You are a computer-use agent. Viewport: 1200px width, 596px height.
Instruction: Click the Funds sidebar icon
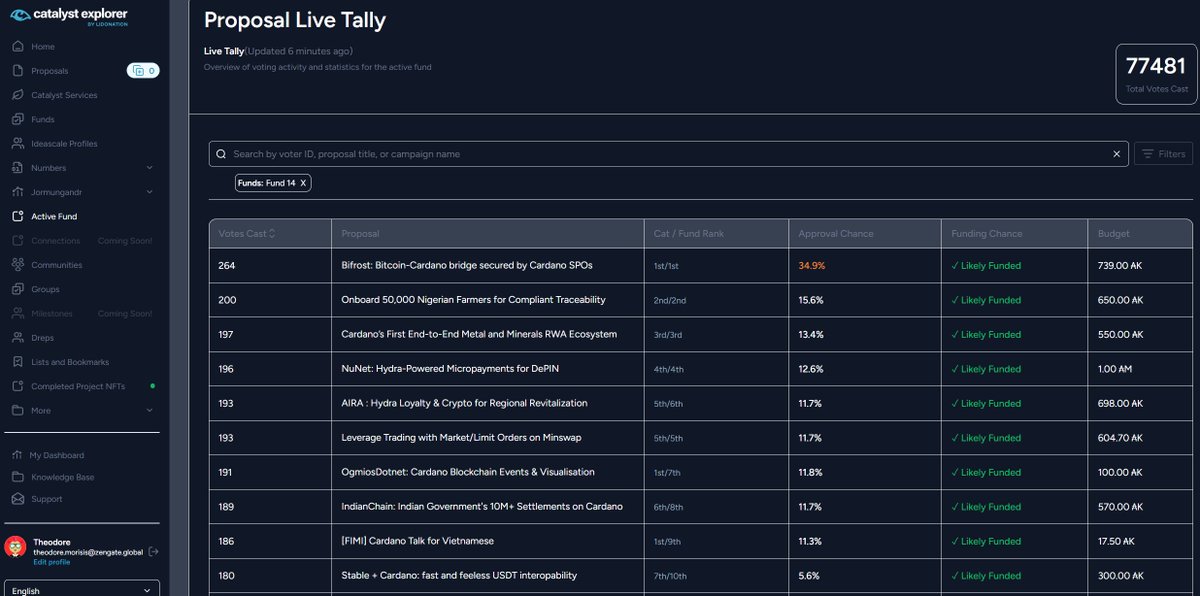(x=17, y=119)
